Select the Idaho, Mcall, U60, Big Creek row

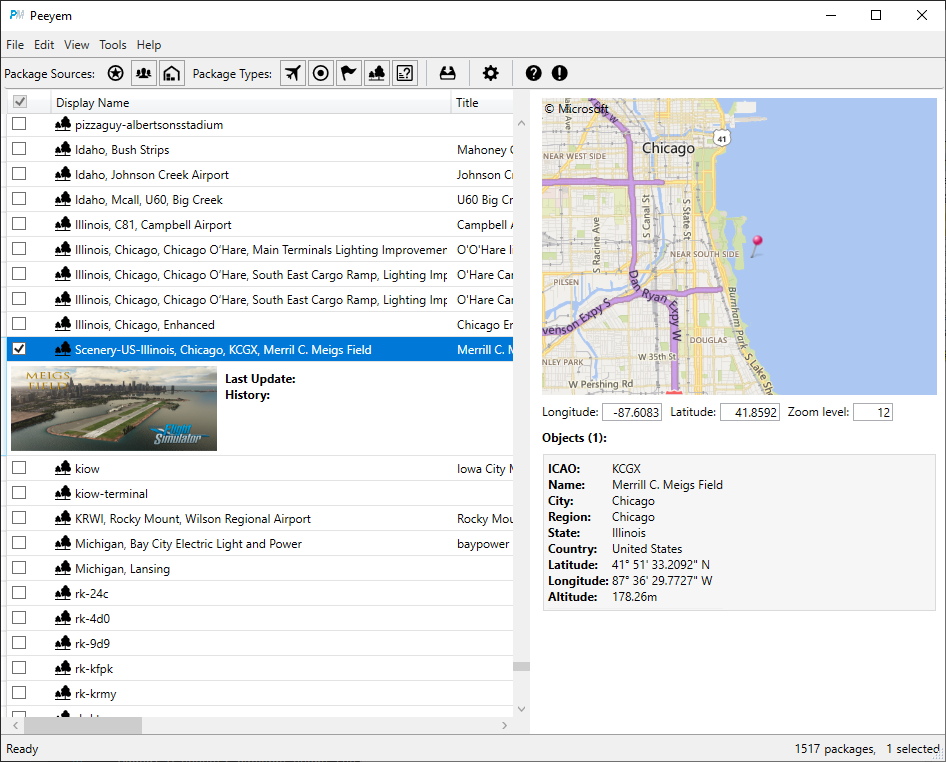tap(259, 200)
